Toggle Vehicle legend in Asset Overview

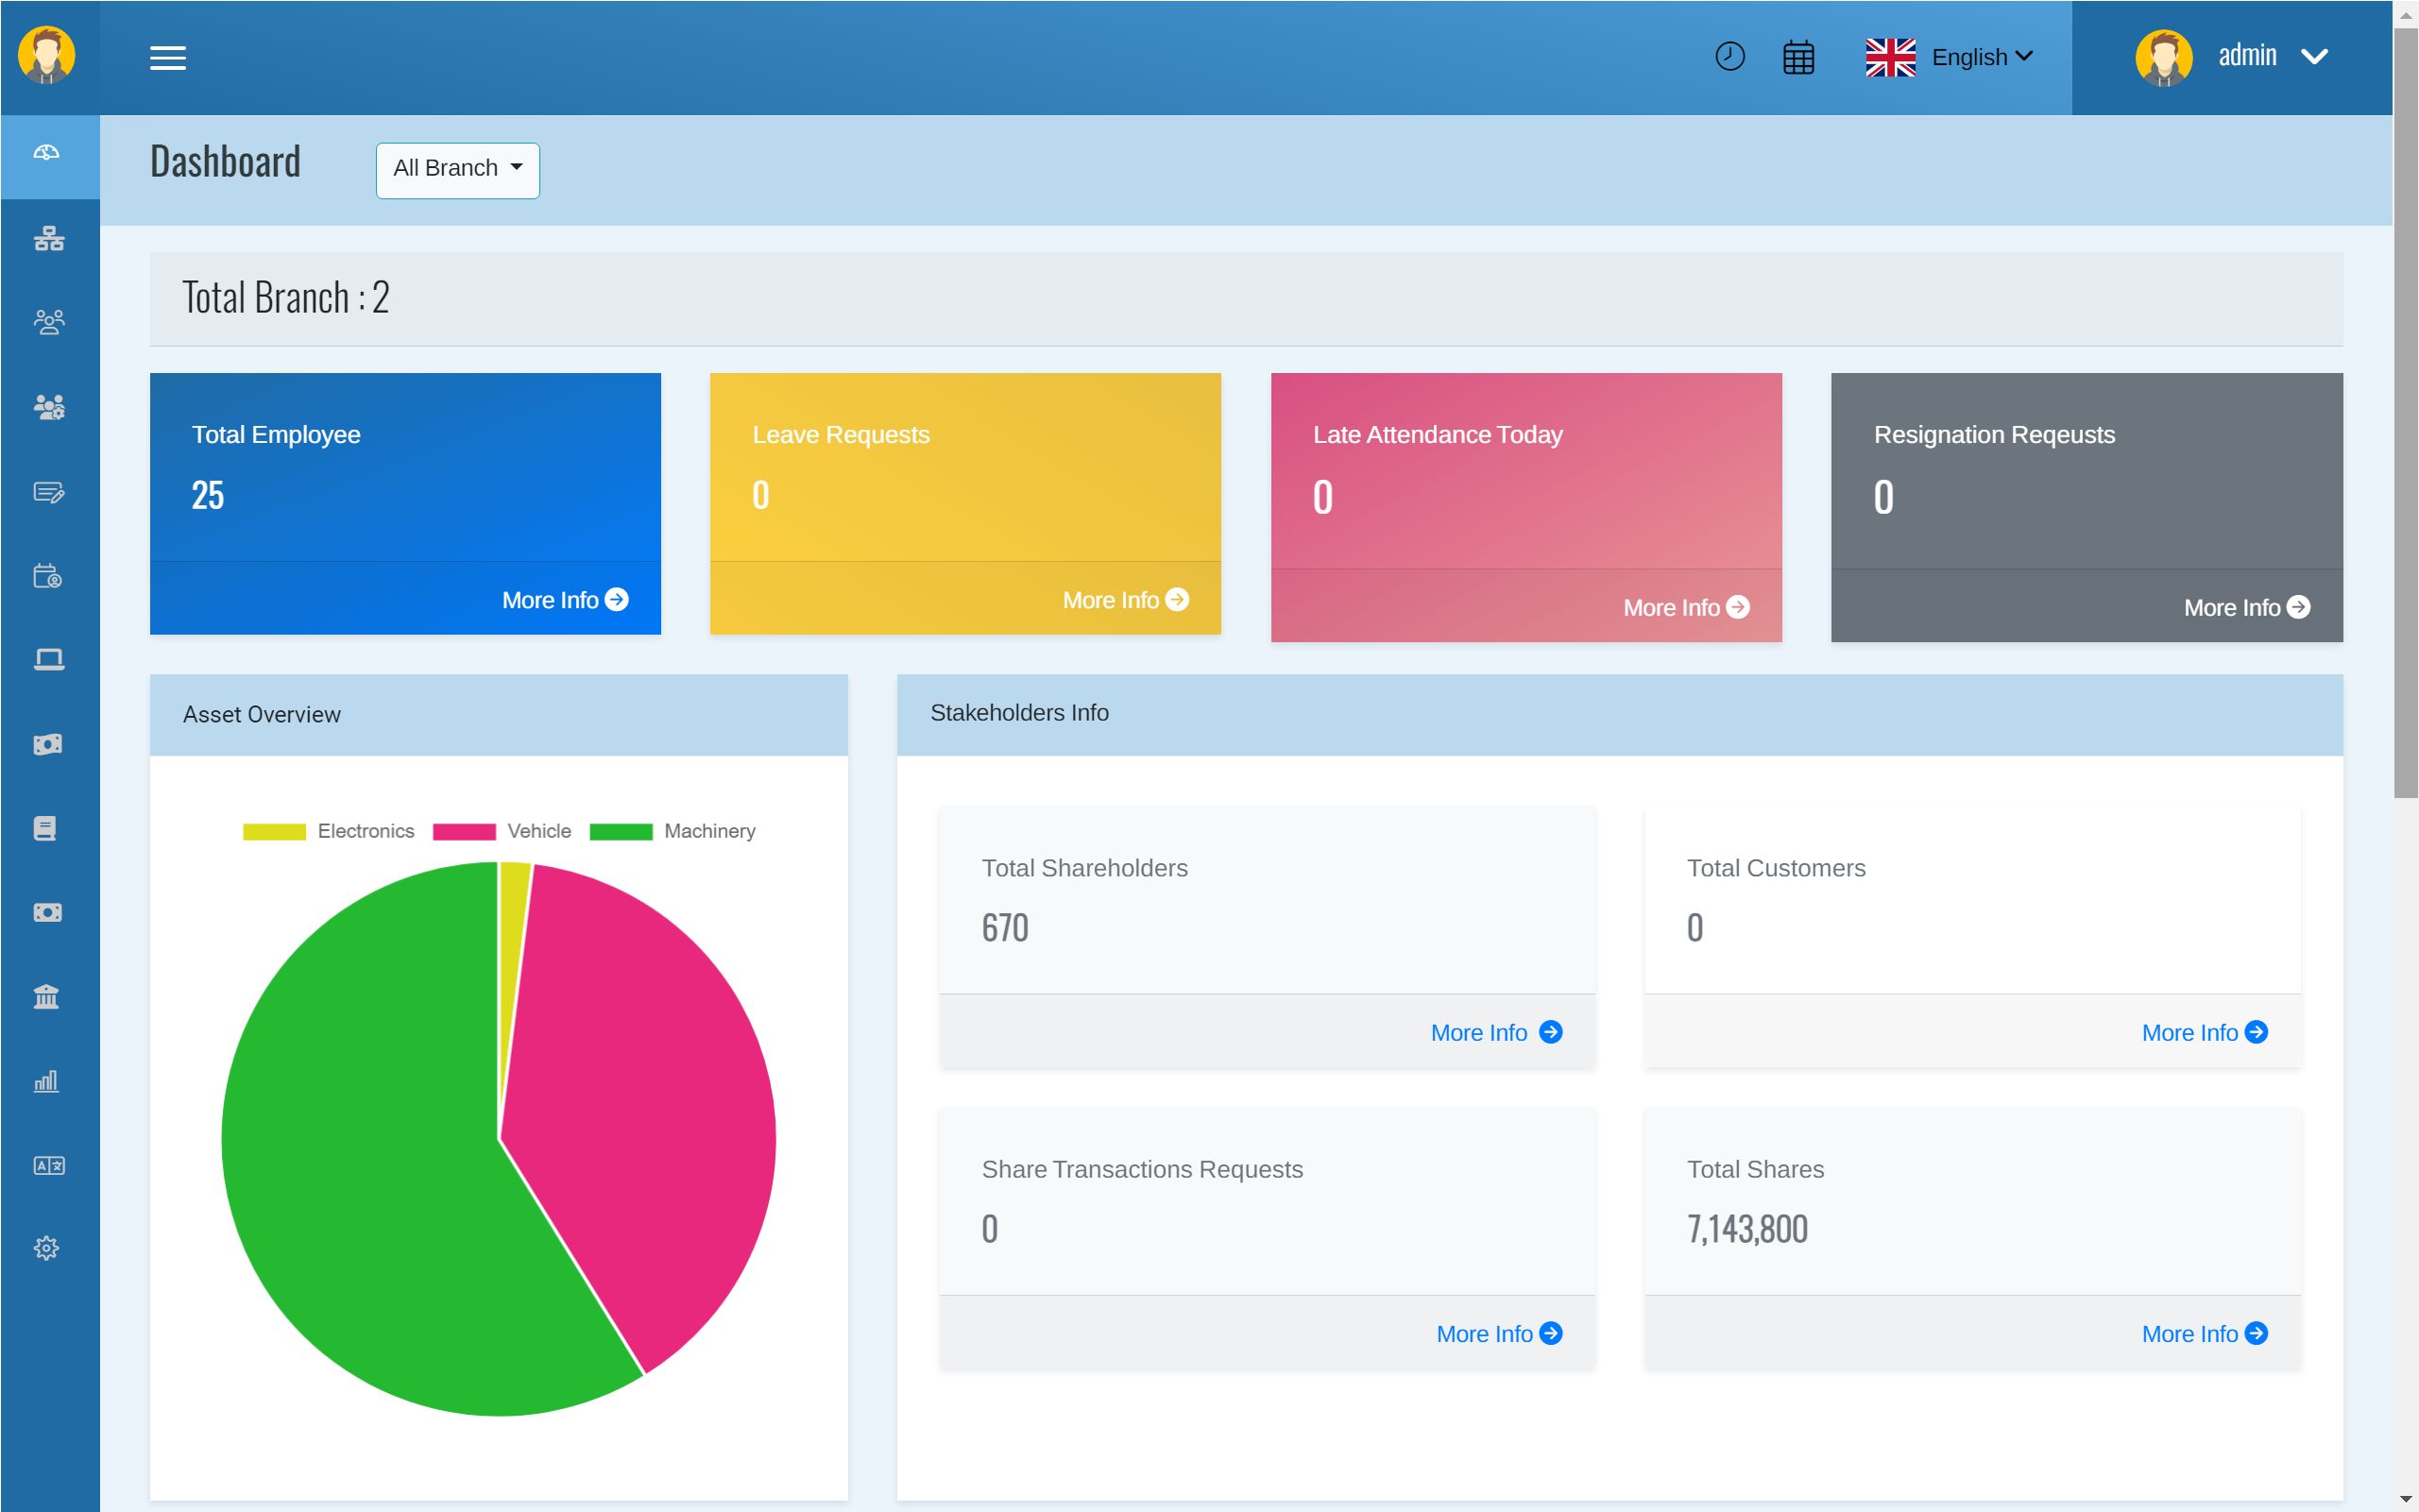[x=502, y=831]
